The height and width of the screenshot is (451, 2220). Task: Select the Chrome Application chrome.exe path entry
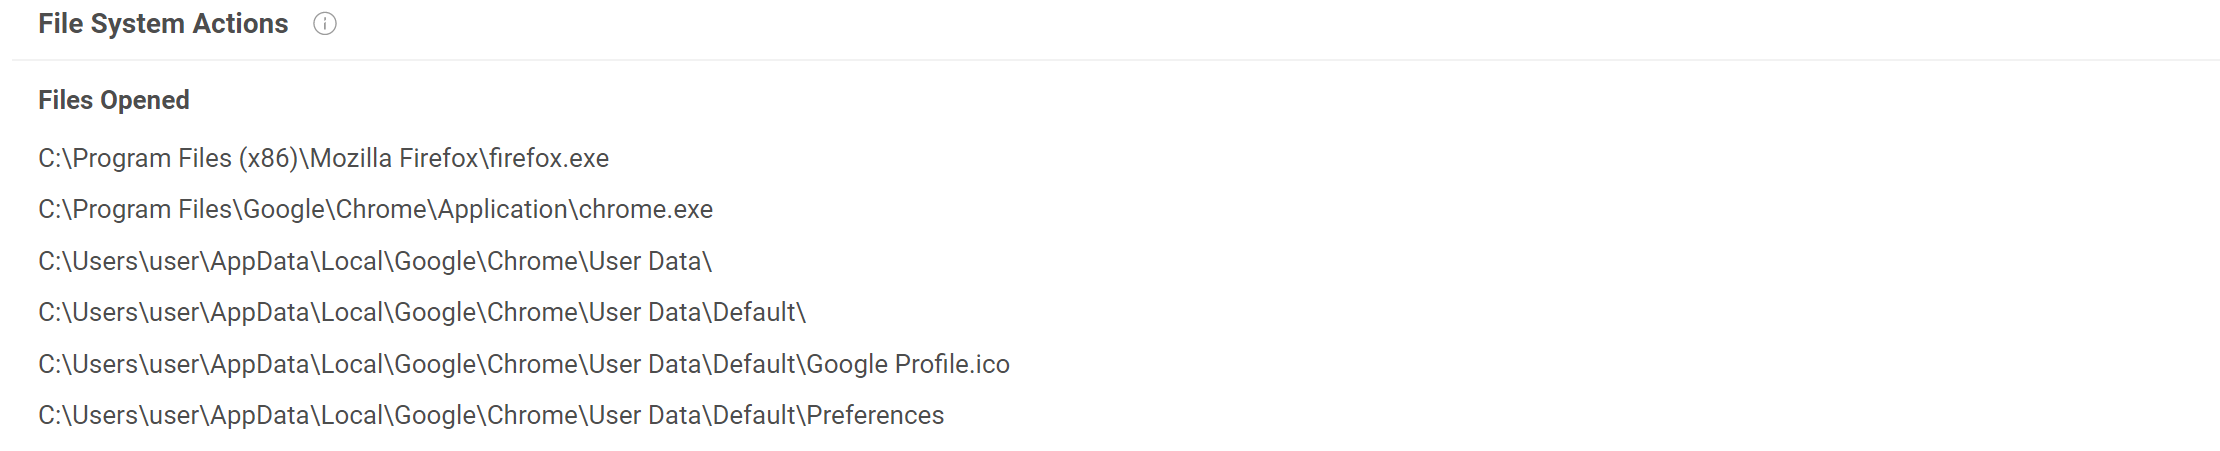coord(376,209)
